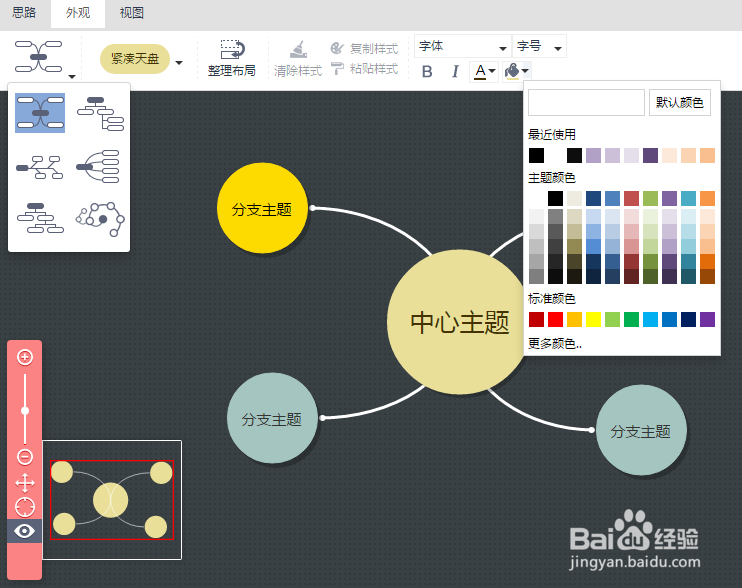Pick the standard orange-yellow swatch
Screen dimensions: 742x588
click(x=574, y=319)
